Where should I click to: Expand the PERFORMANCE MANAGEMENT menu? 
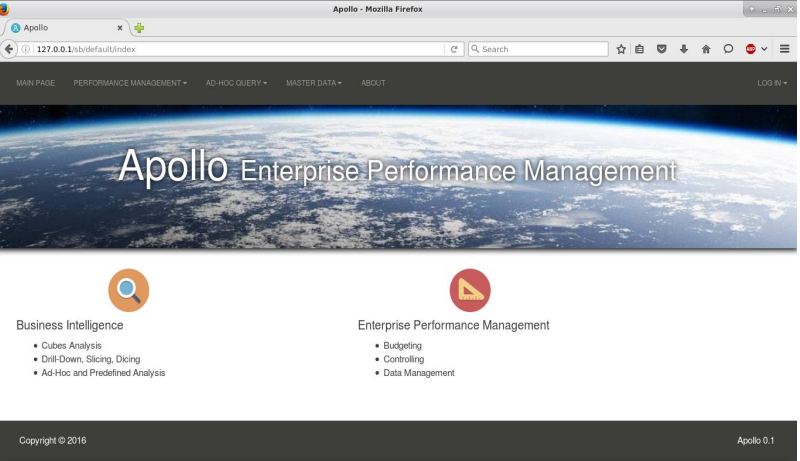tap(130, 83)
